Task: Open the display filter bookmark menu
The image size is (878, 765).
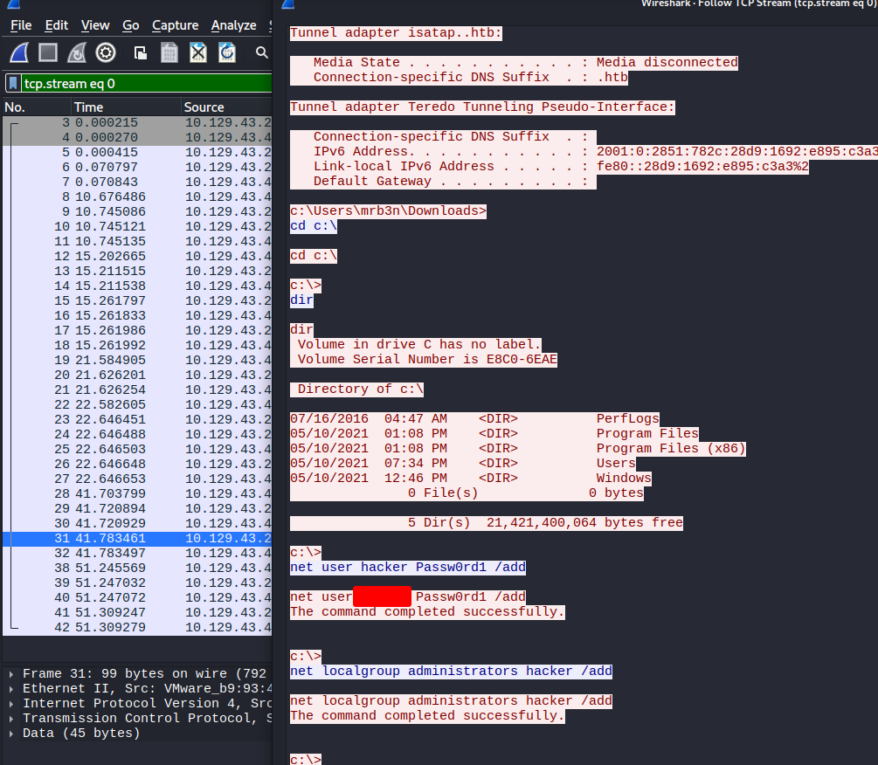Action: tap(13, 83)
